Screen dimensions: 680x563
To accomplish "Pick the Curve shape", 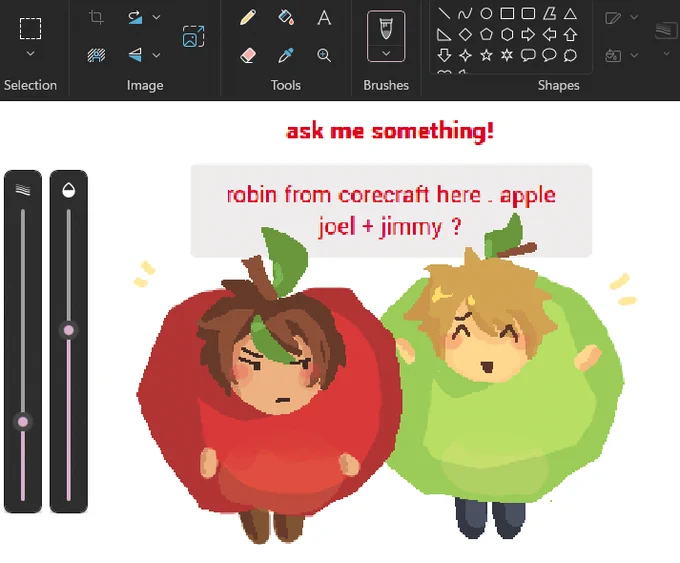I will click(x=465, y=13).
